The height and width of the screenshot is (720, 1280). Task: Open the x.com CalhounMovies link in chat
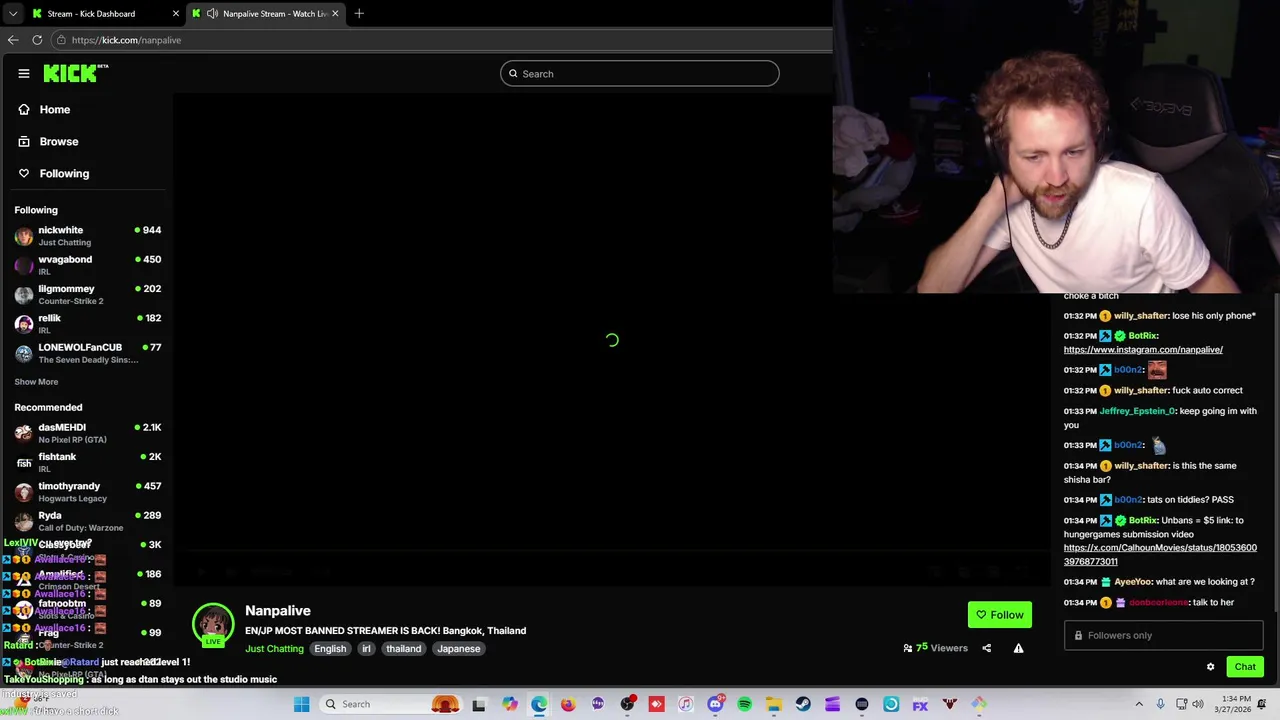point(1160,555)
